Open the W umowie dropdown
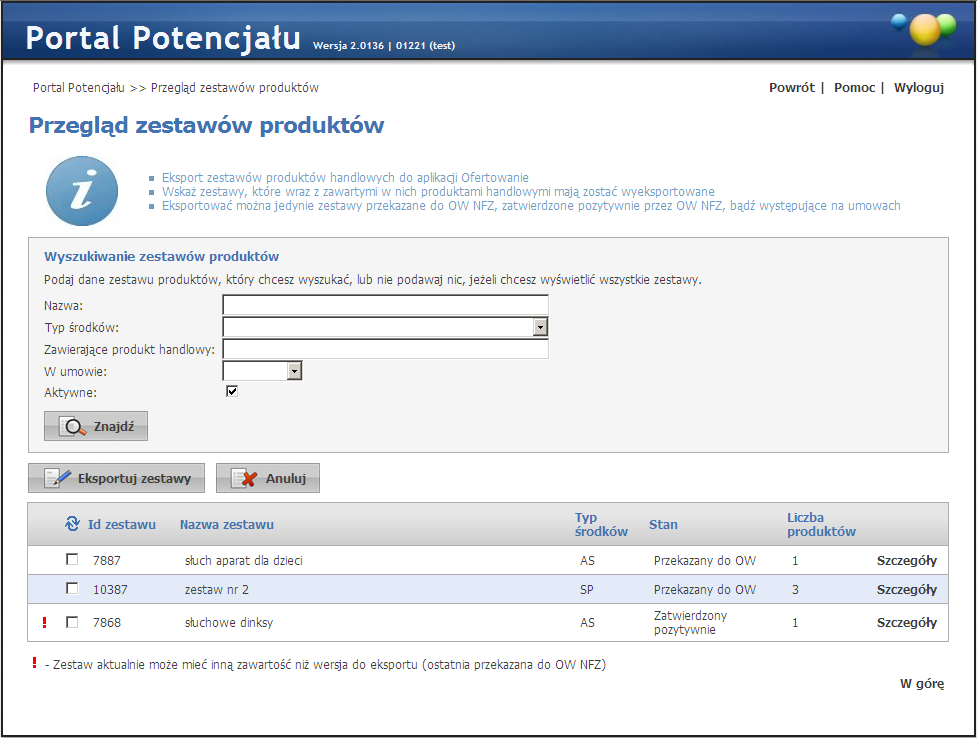Screen dimensions: 977x739 [294, 371]
